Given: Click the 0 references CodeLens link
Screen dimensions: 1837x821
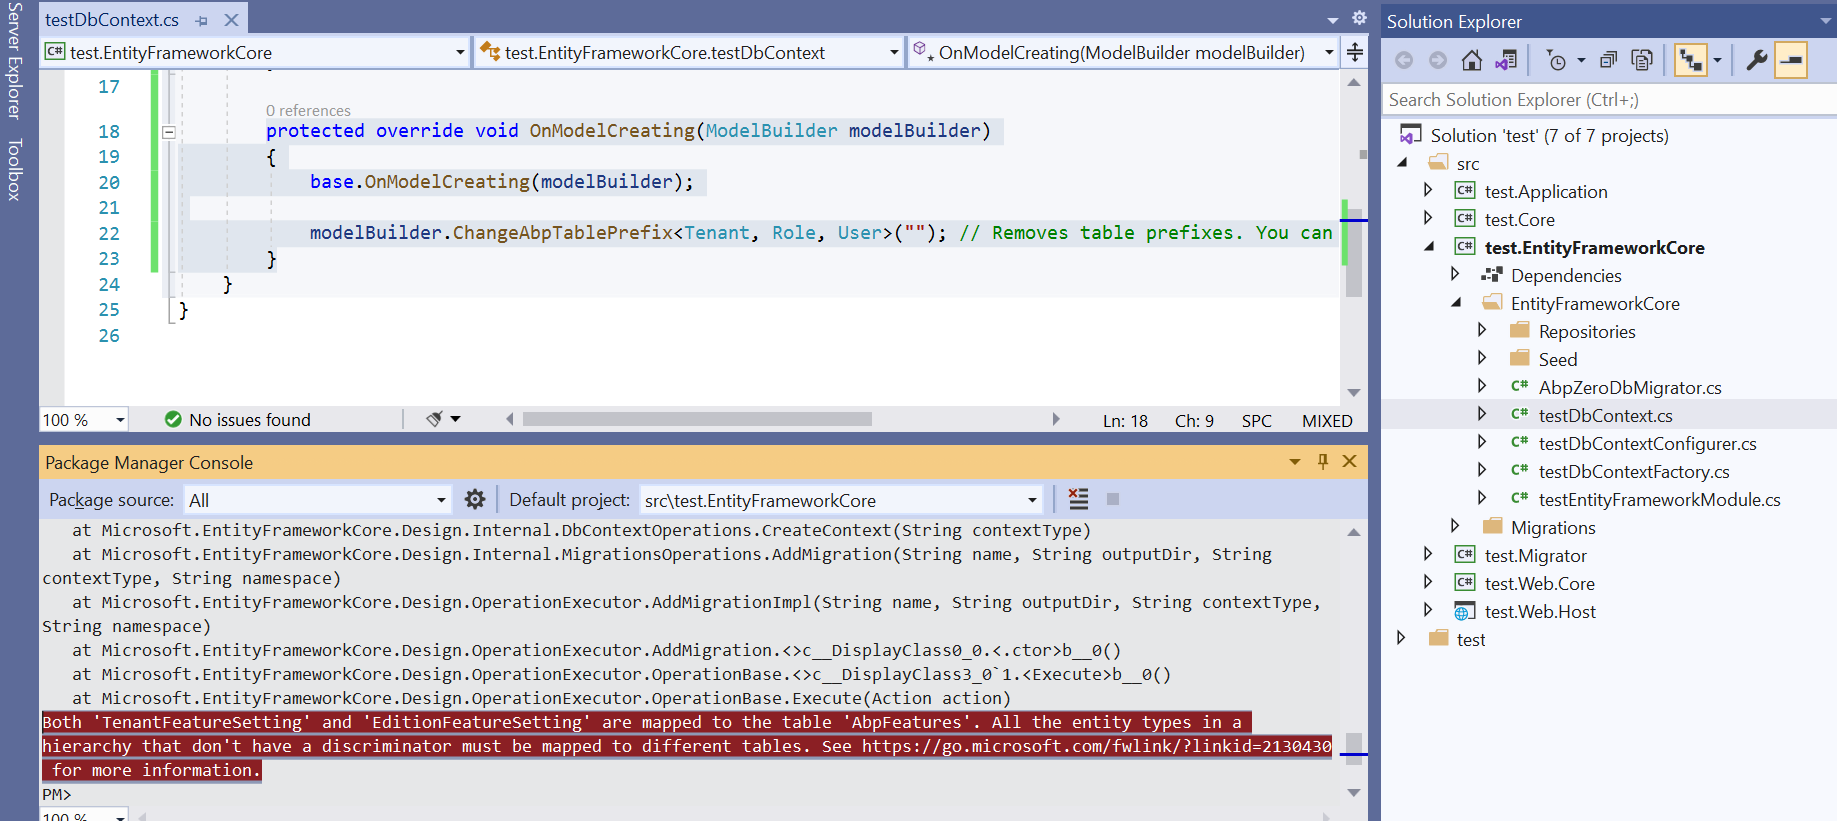Looking at the screenshot, I should tap(308, 111).
